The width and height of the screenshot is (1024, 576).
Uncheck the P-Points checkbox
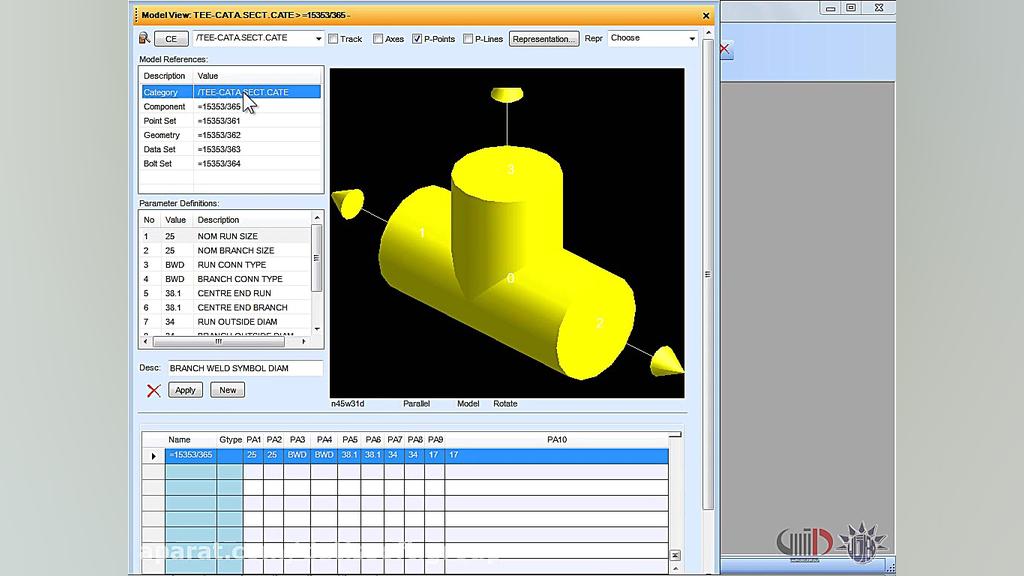pyautogui.click(x=417, y=39)
